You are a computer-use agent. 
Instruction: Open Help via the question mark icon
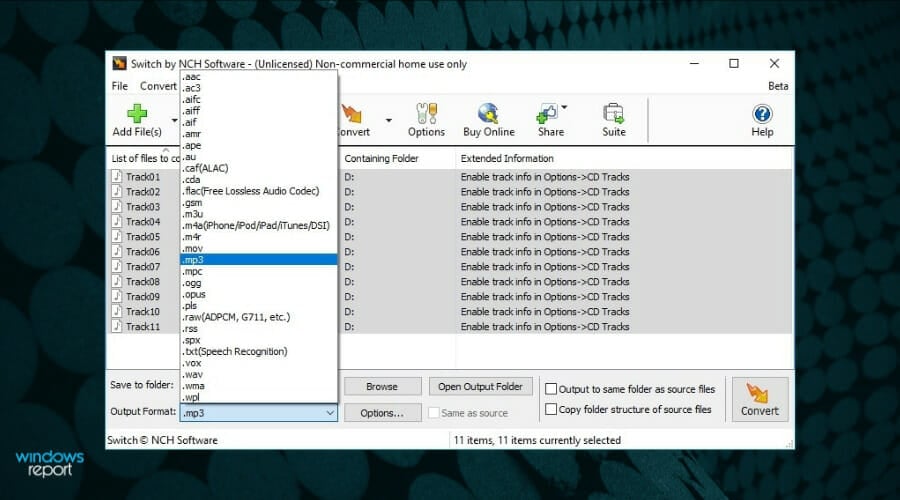pos(762,114)
